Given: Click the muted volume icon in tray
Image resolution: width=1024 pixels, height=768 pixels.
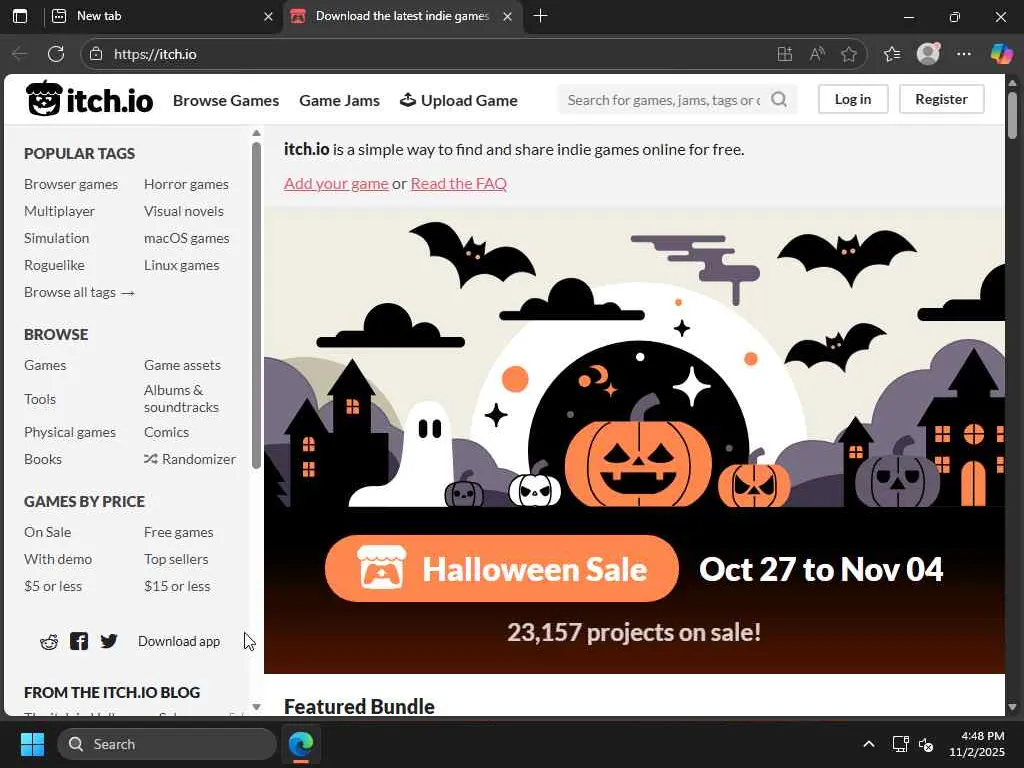Looking at the screenshot, I should (x=926, y=744).
